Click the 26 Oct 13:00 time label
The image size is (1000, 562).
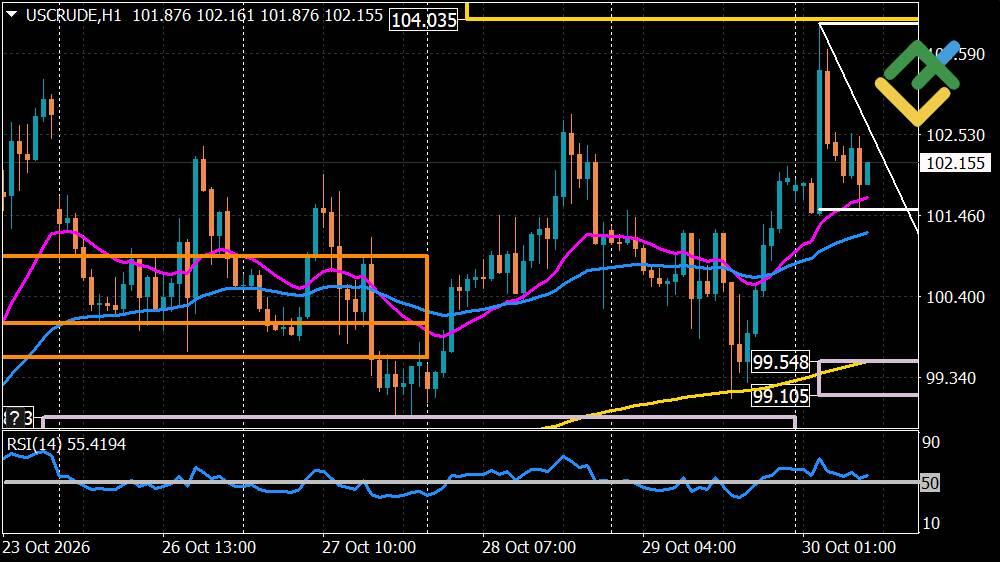(x=209, y=547)
